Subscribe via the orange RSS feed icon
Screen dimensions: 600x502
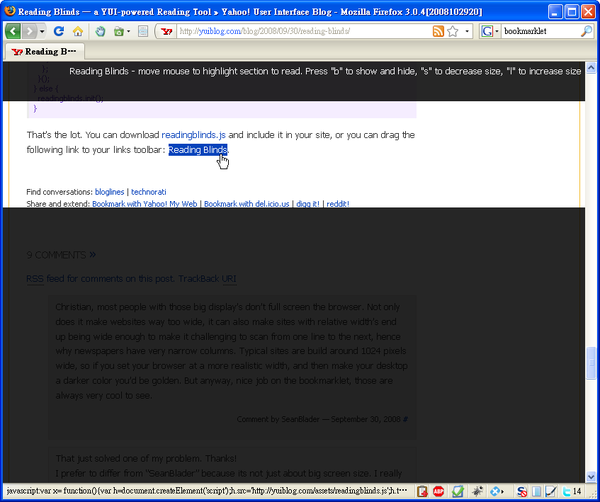tap(438, 31)
